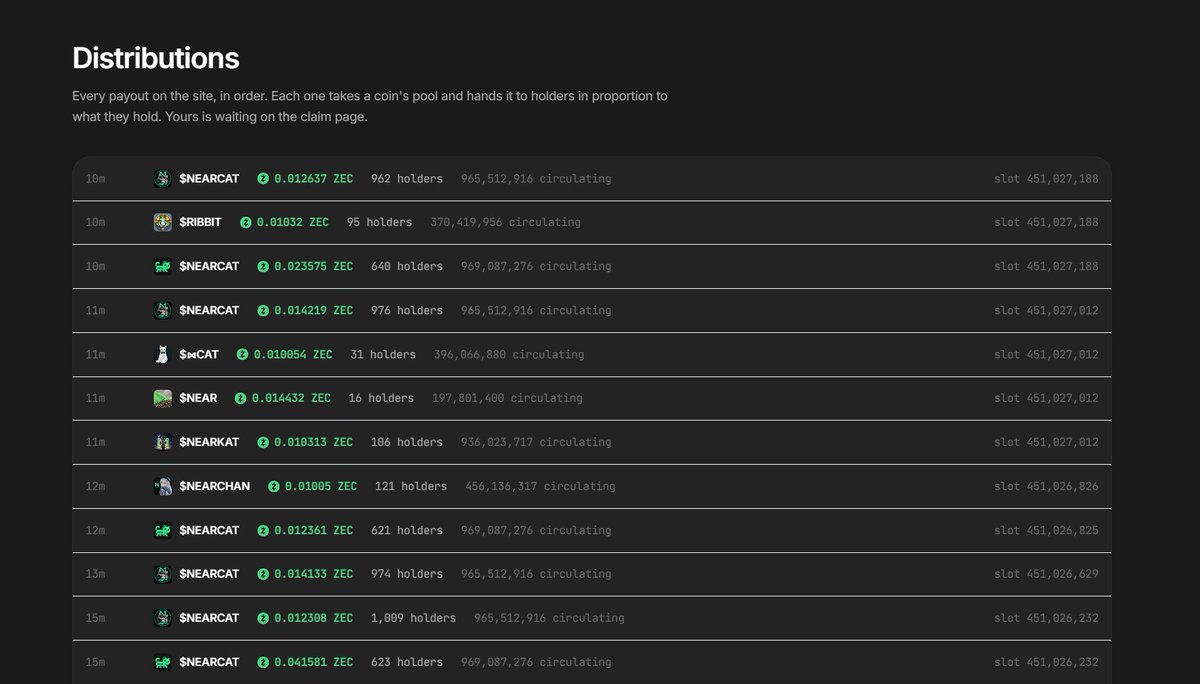The height and width of the screenshot is (684, 1200).
Task: Open the $NEARCAT name in the 962 holders row
Action: [210, 179]
